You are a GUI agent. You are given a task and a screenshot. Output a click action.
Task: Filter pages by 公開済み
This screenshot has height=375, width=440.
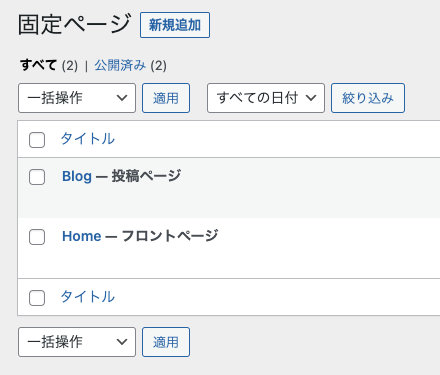pyautogui.click(x=120, y=65)
